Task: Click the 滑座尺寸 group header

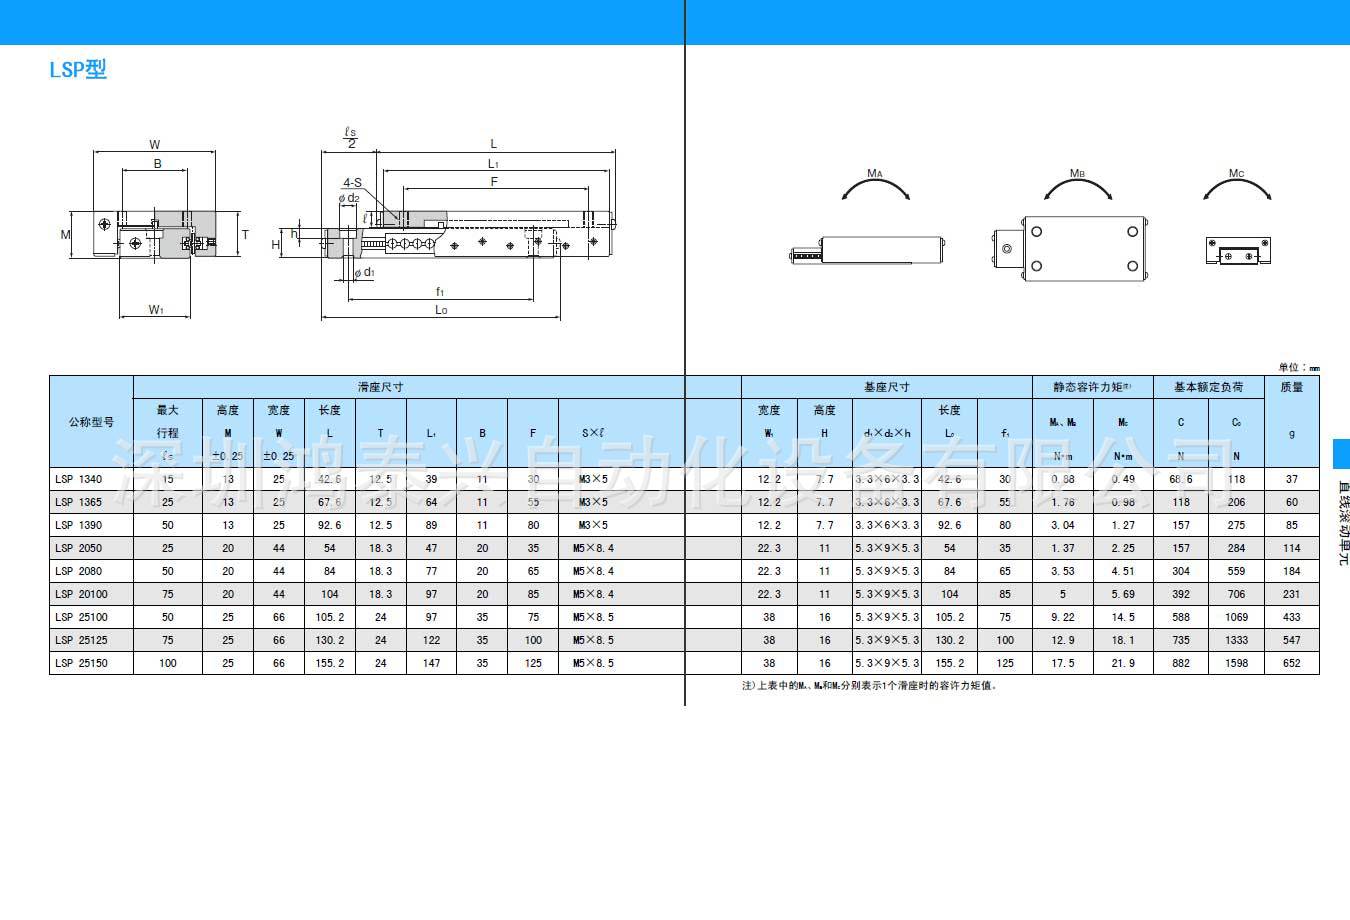Action: point(380,387)
